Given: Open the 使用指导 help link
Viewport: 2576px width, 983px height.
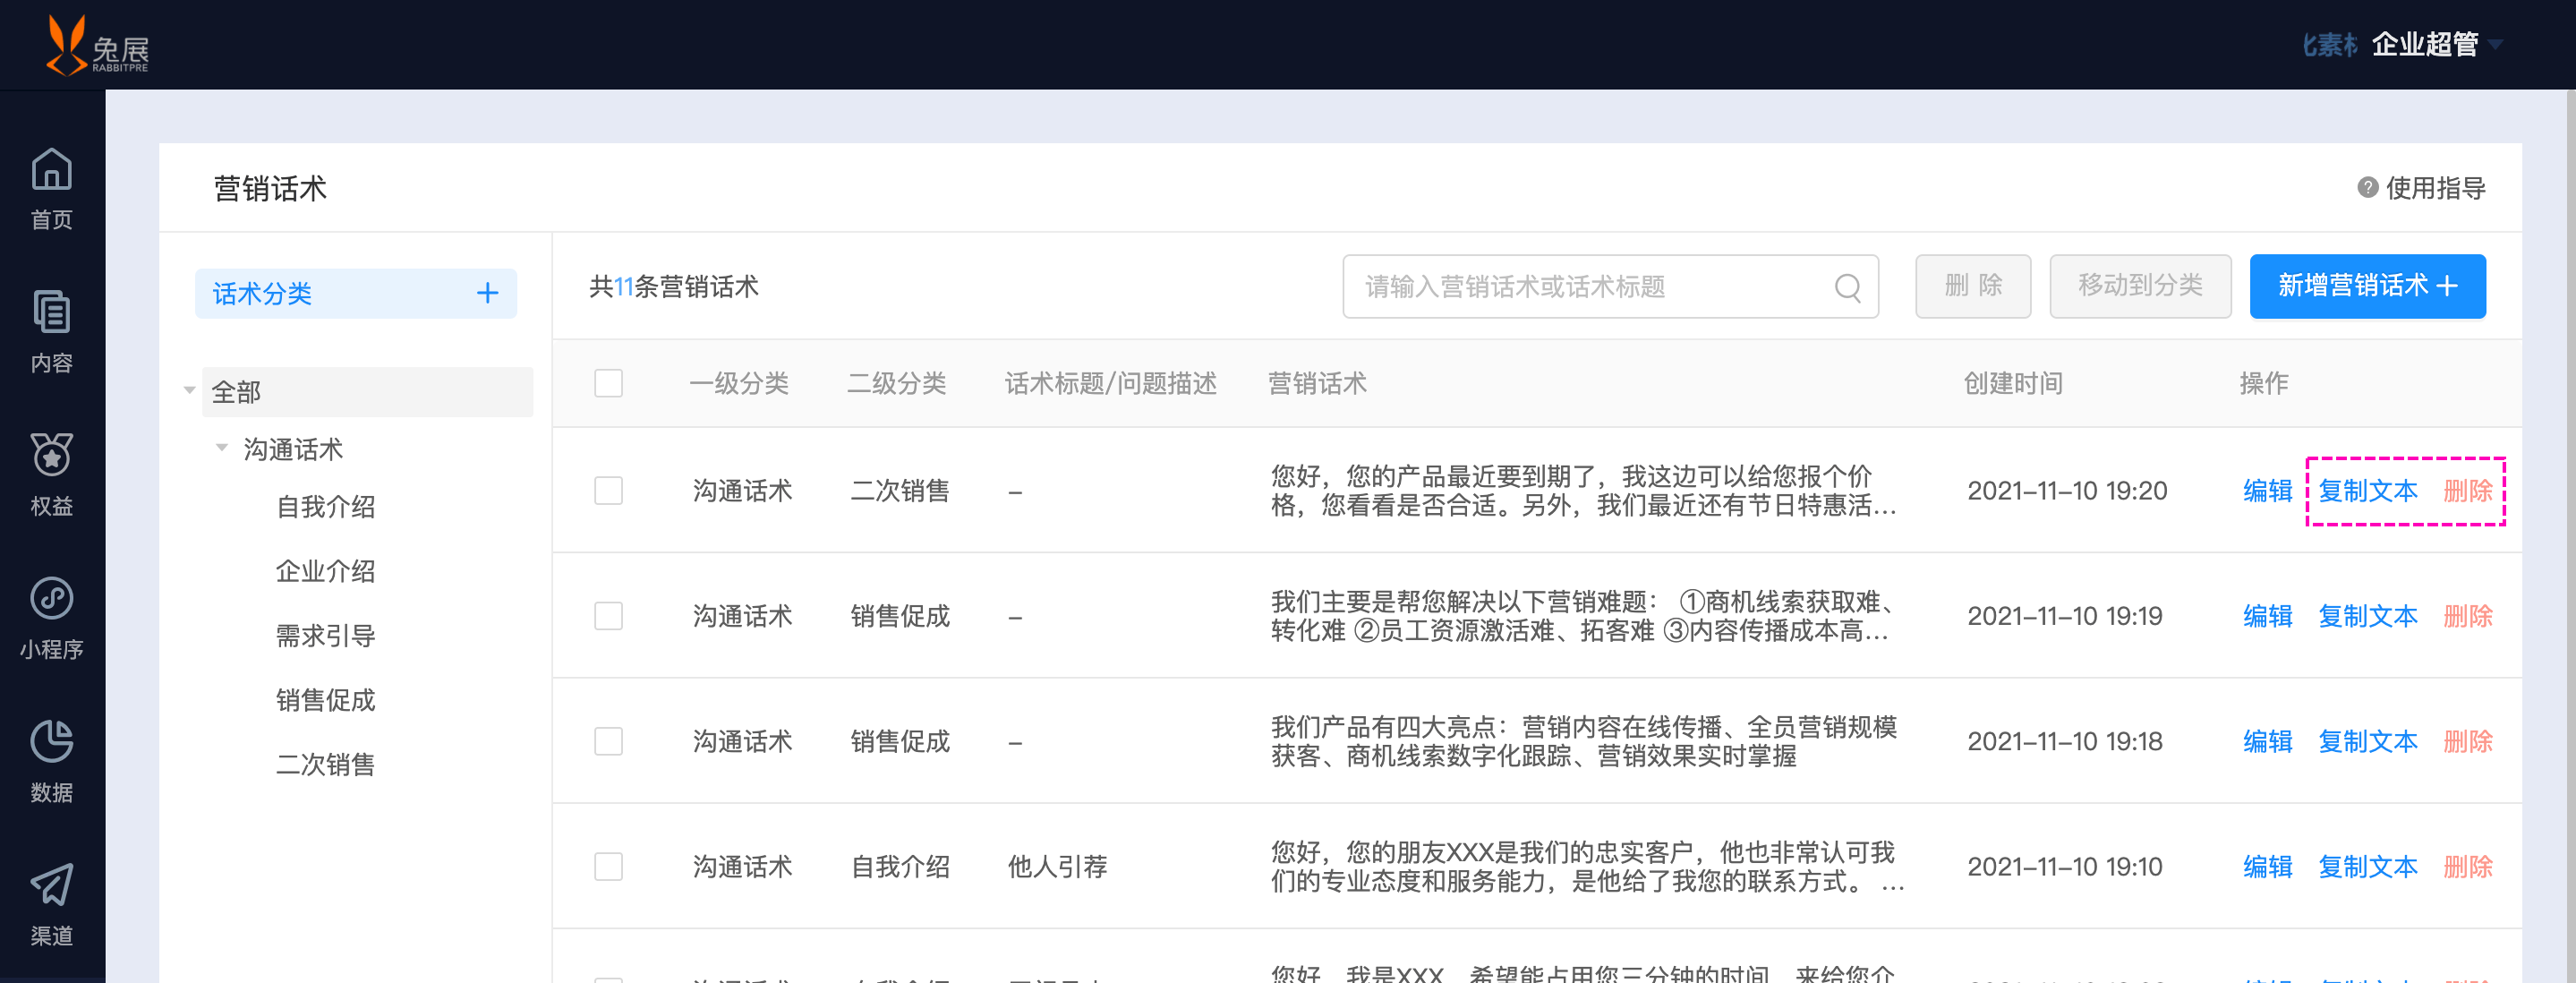Looking at the screenshot, I should [x=2435, y=188].
